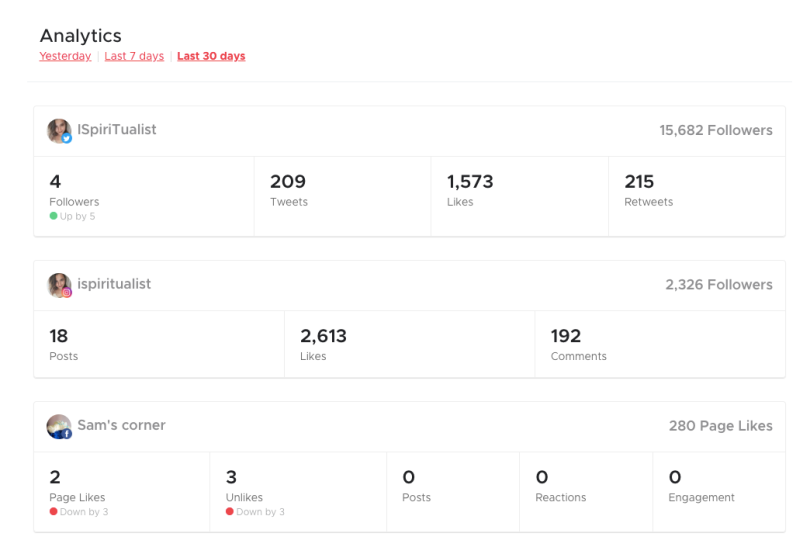Viewport: 810px width, 547px height.
Task: Switch to Last 7 days range
Action: pos(134,56)
